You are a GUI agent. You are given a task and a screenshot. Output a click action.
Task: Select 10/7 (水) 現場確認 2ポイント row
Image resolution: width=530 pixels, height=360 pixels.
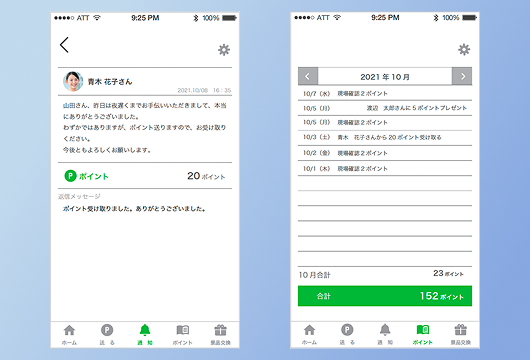(x=385, y=93)
